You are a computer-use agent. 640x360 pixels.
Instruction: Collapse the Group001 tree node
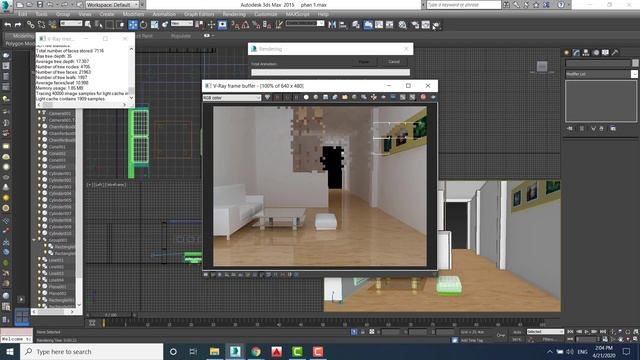(34, 240)
